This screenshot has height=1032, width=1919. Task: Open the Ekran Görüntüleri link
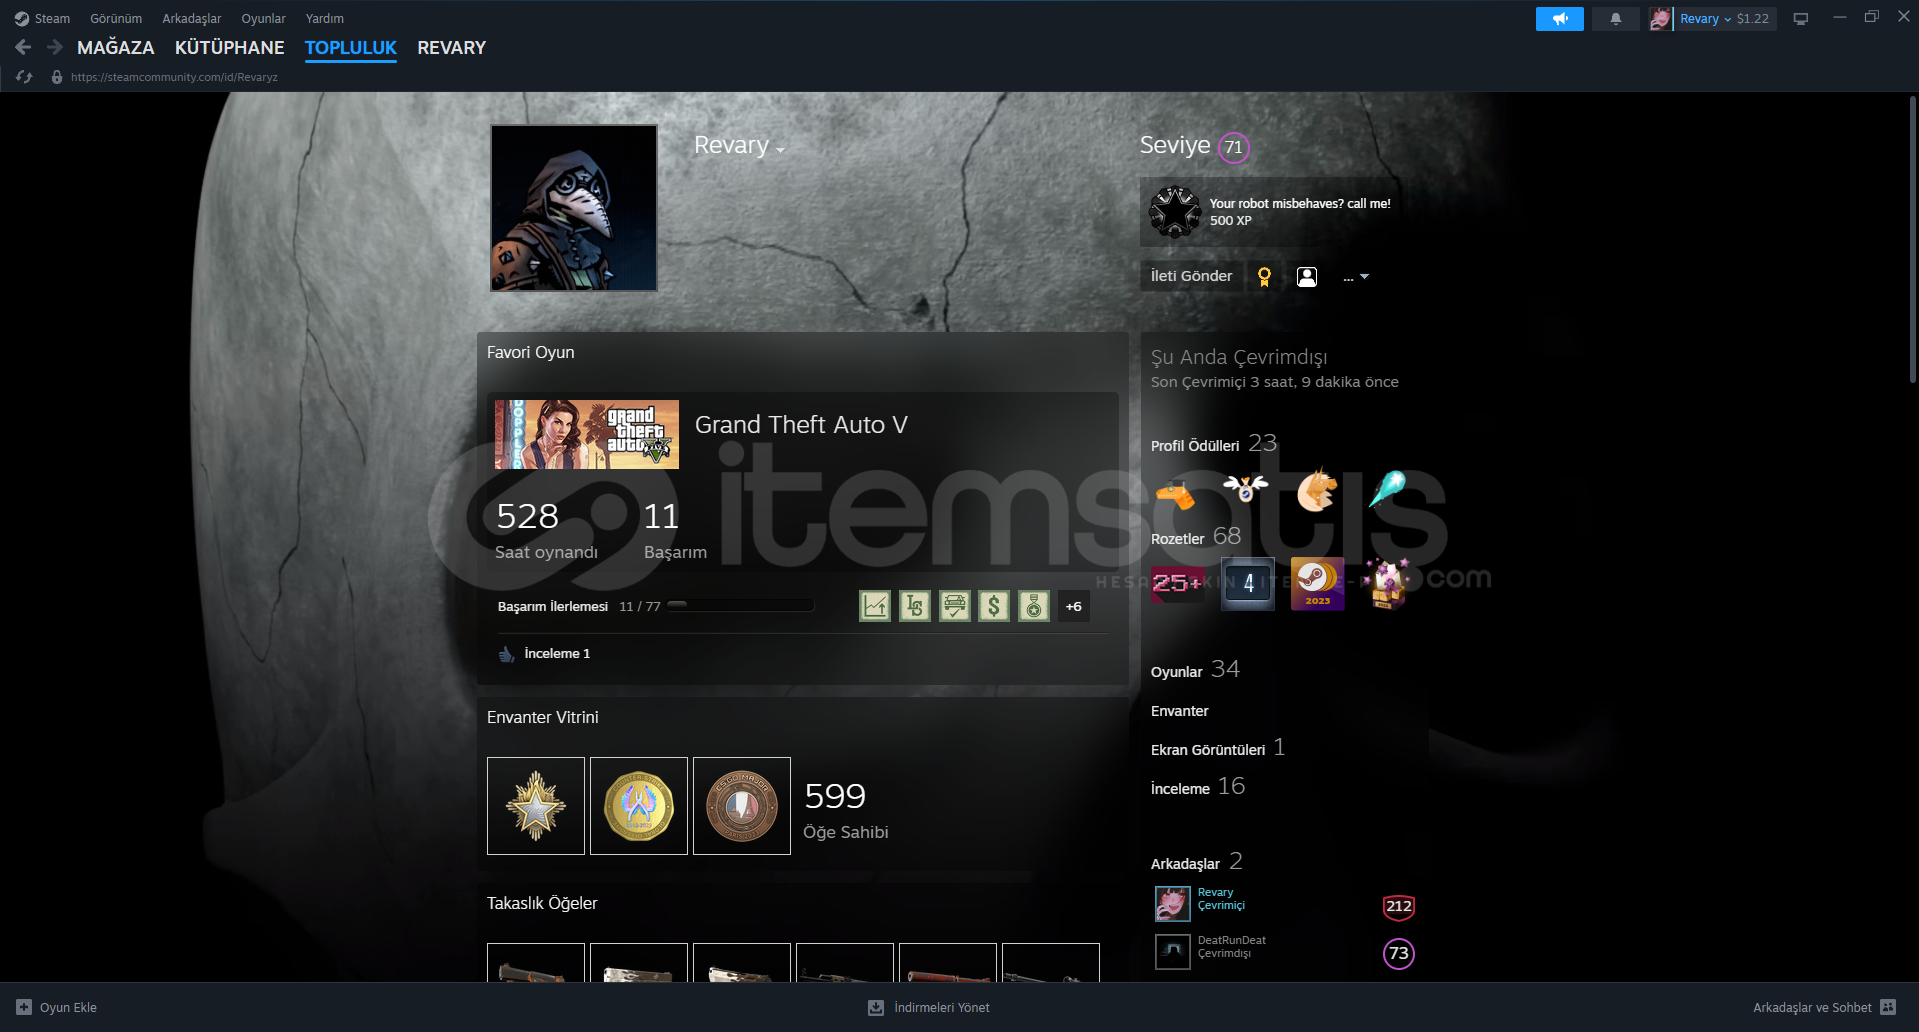(x=1208, y=750)
